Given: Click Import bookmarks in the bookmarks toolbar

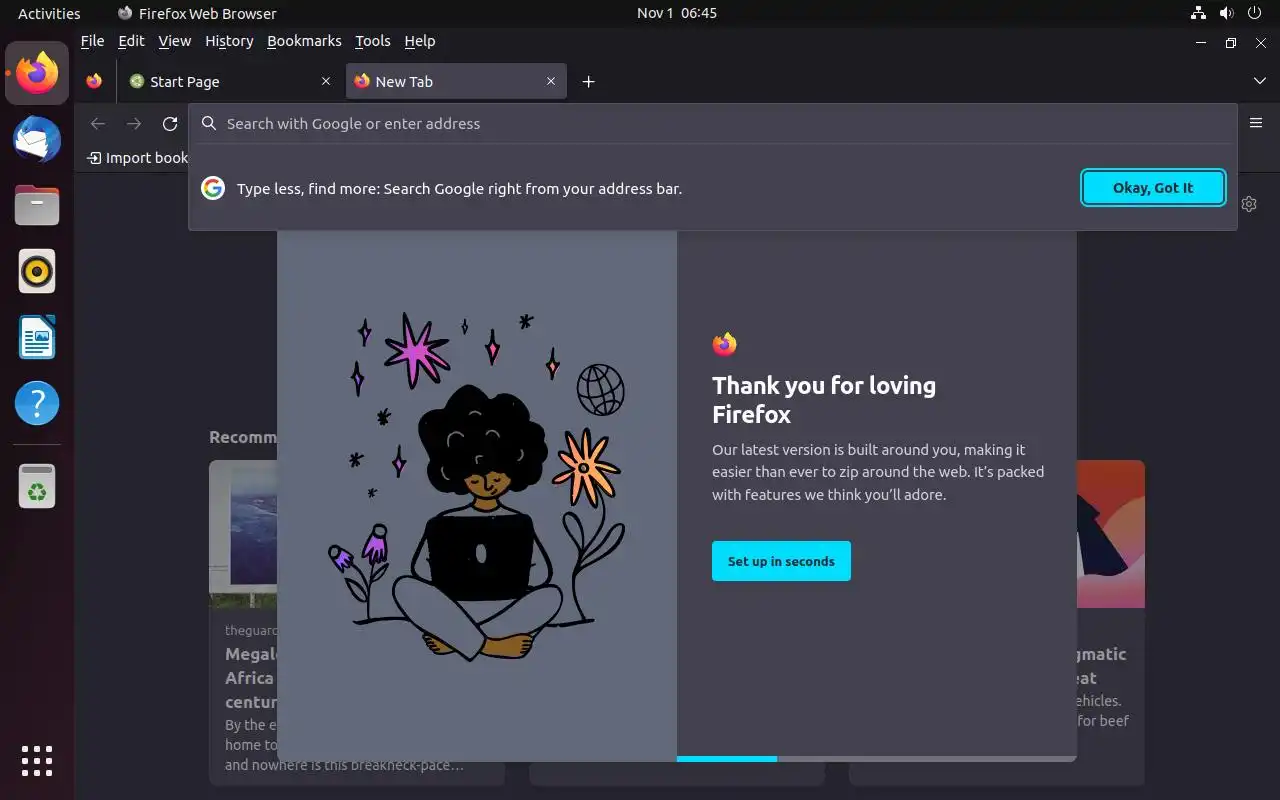Looking at the screenshot, I should [138, 158].
